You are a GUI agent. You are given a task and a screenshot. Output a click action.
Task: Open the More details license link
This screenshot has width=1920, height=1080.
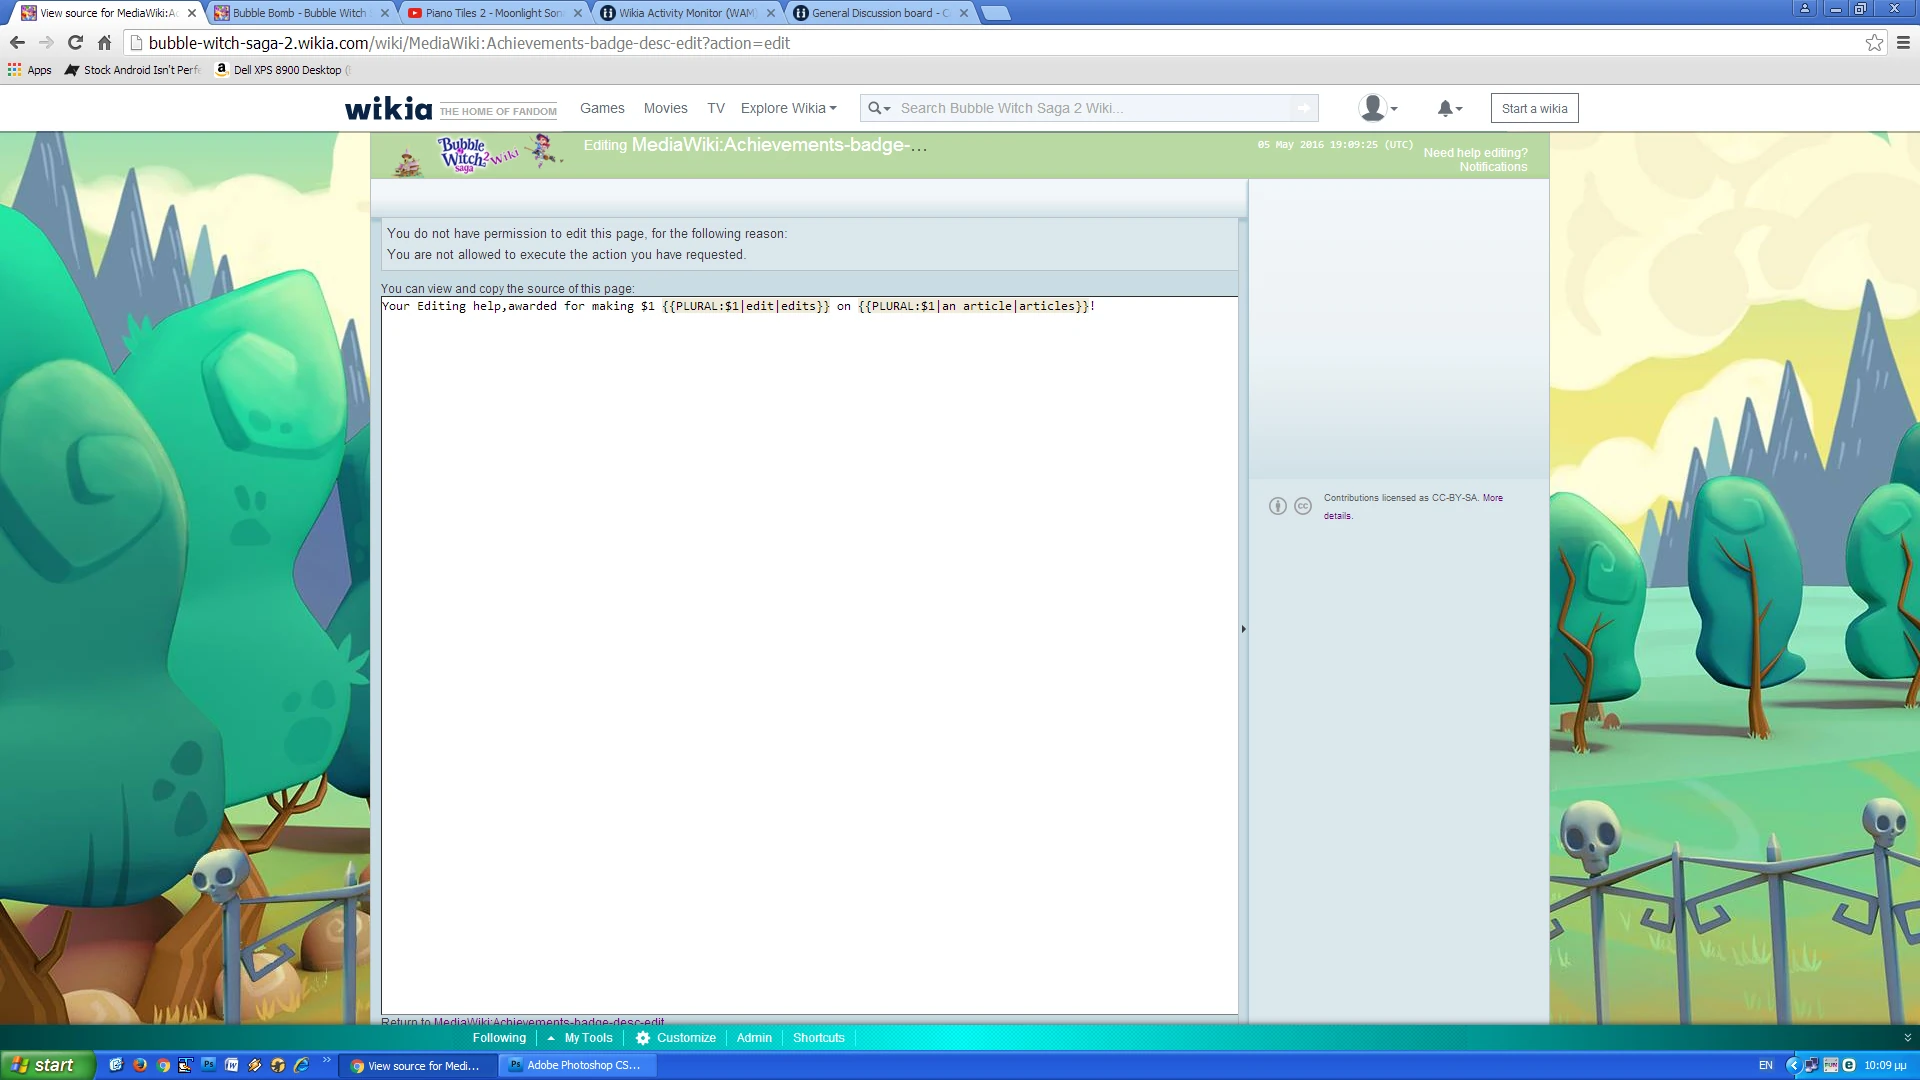[x=1492, y=498]
